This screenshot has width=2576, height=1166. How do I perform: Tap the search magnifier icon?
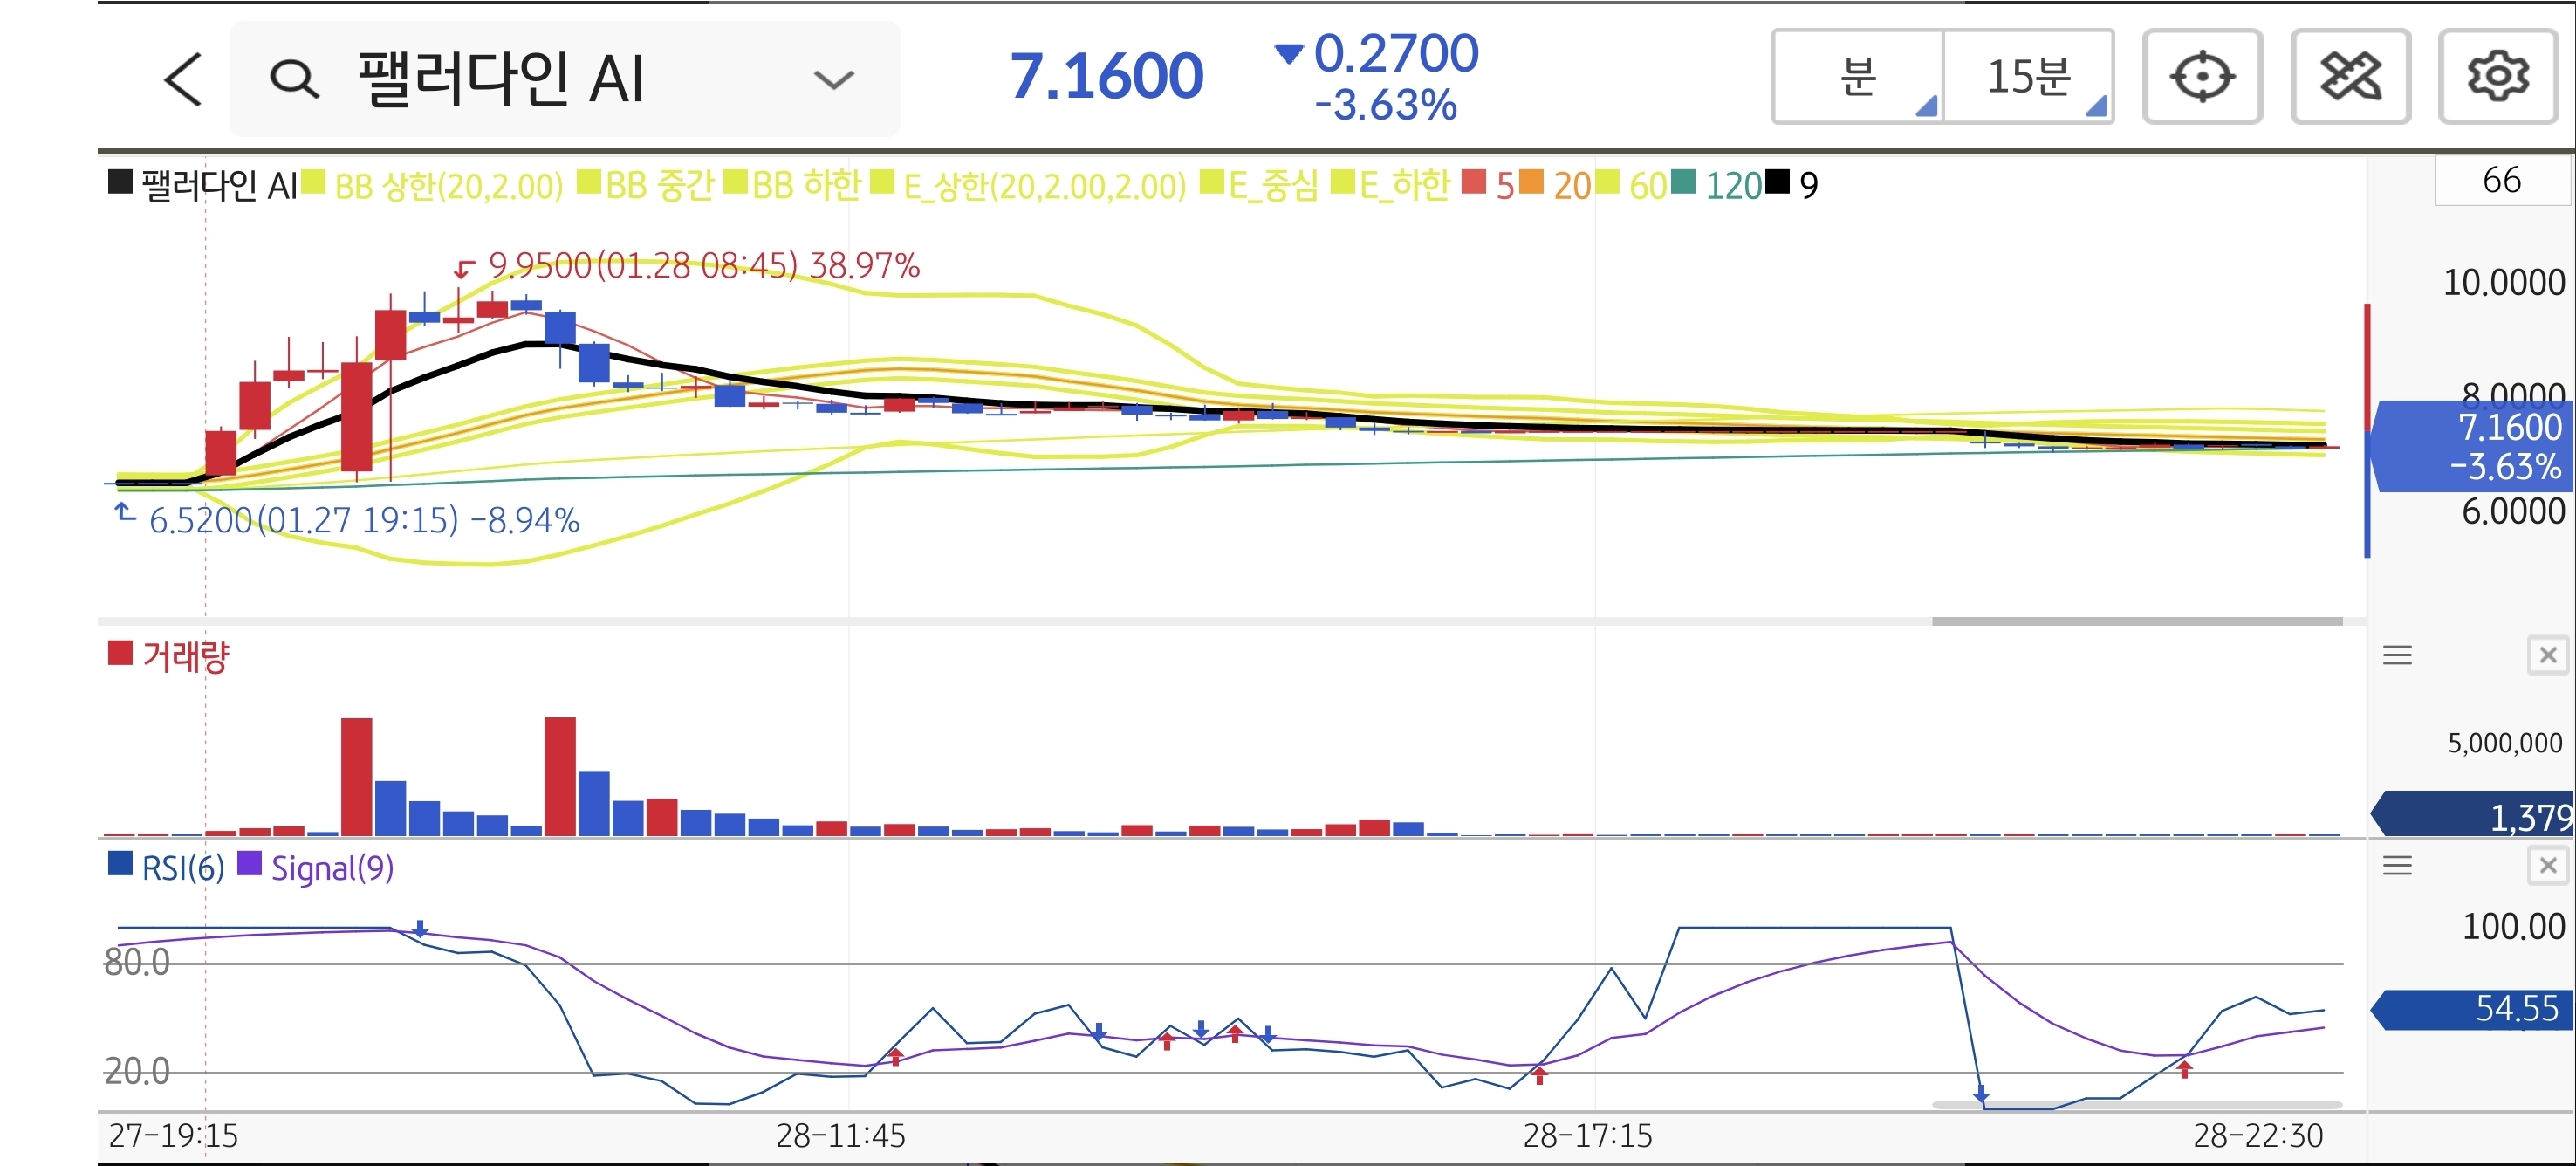(x=294, y=79)
